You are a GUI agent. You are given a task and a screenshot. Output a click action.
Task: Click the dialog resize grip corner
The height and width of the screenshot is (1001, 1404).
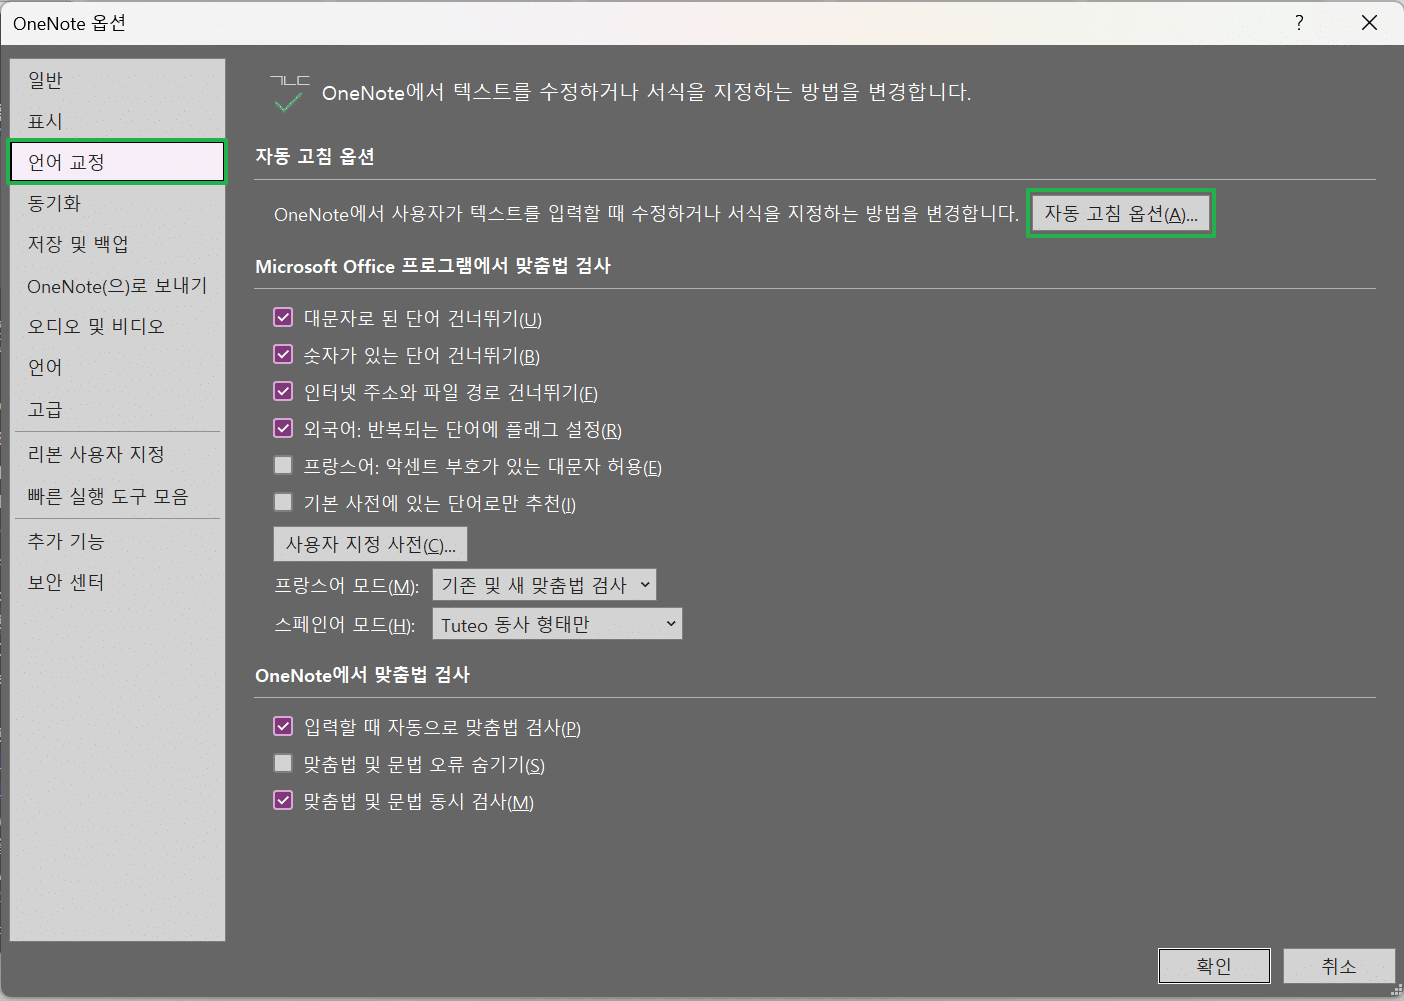click(x=1396, y=991)
